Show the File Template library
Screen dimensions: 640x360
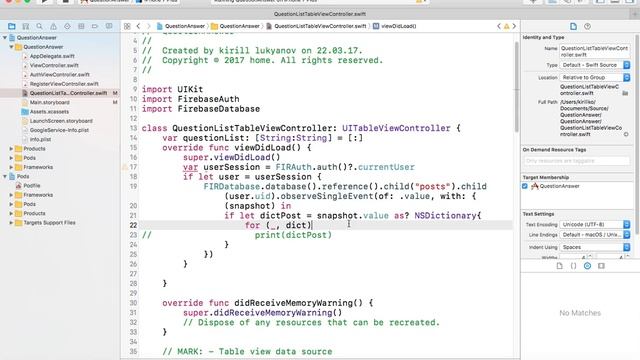click(560, 266)
